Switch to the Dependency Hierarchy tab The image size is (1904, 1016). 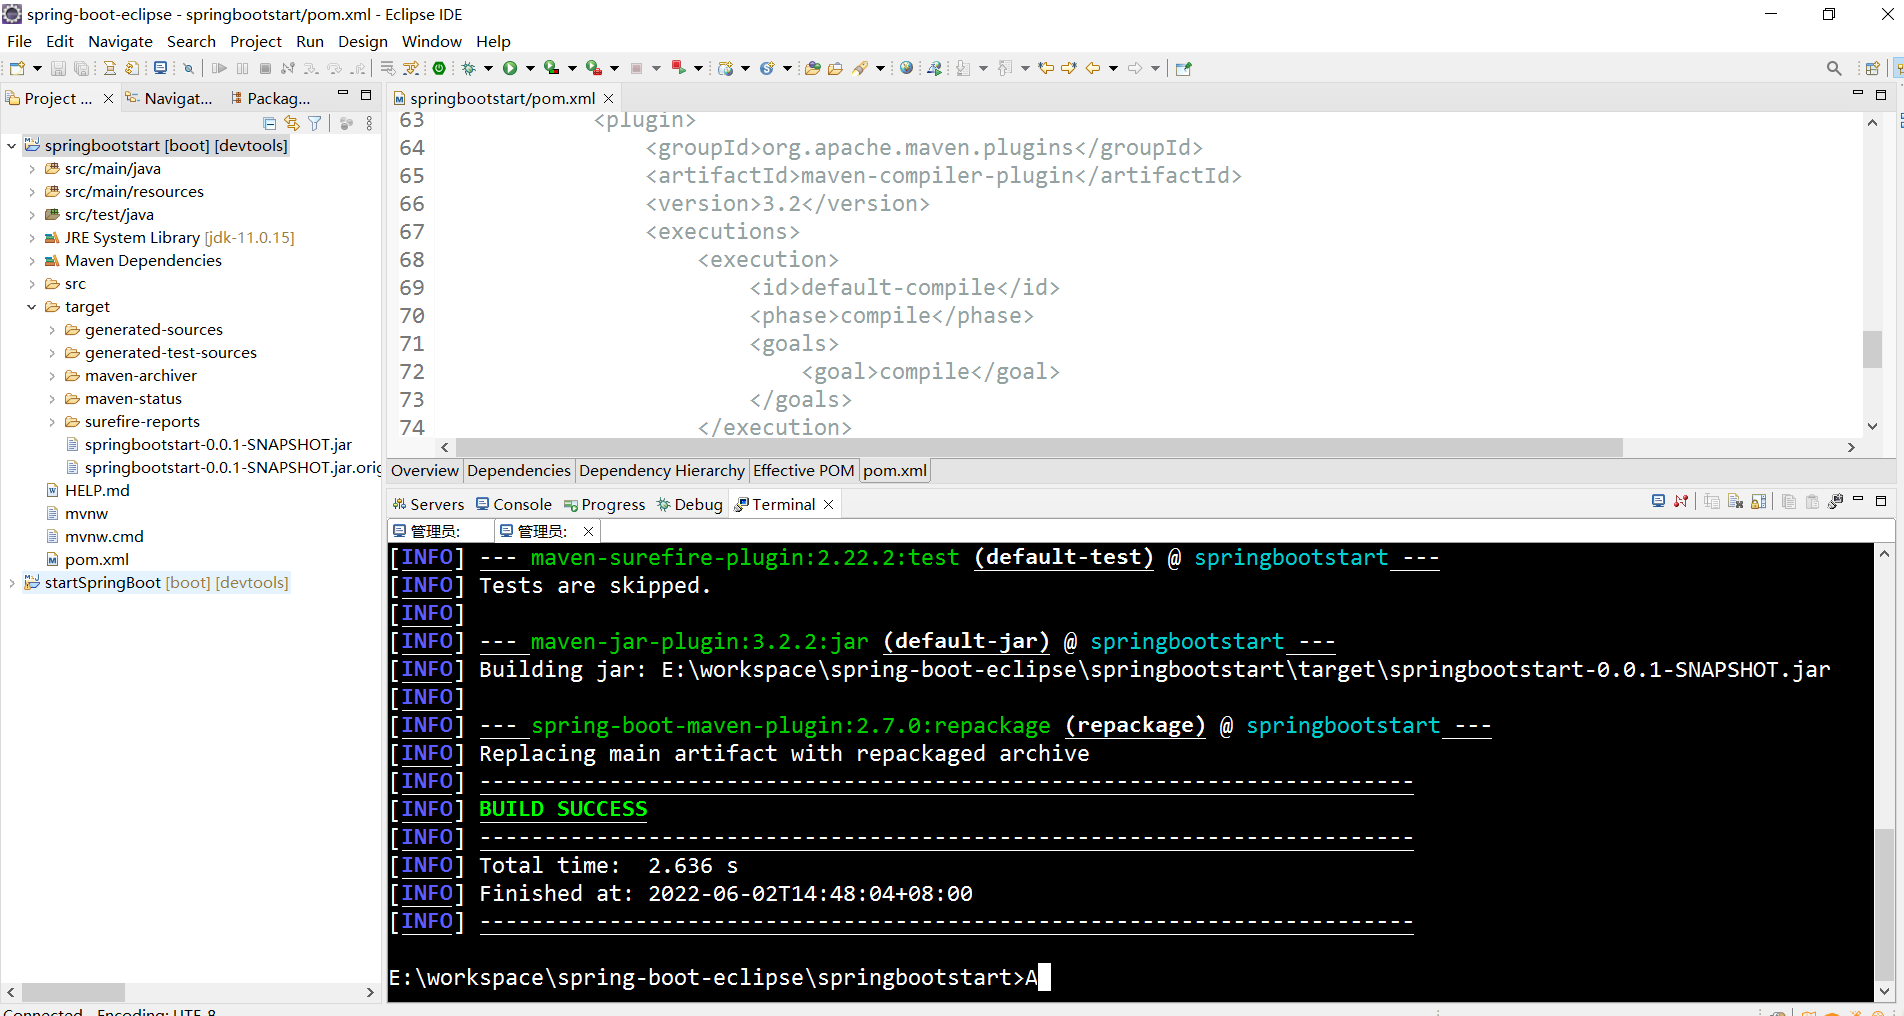(x=661, y=471)
